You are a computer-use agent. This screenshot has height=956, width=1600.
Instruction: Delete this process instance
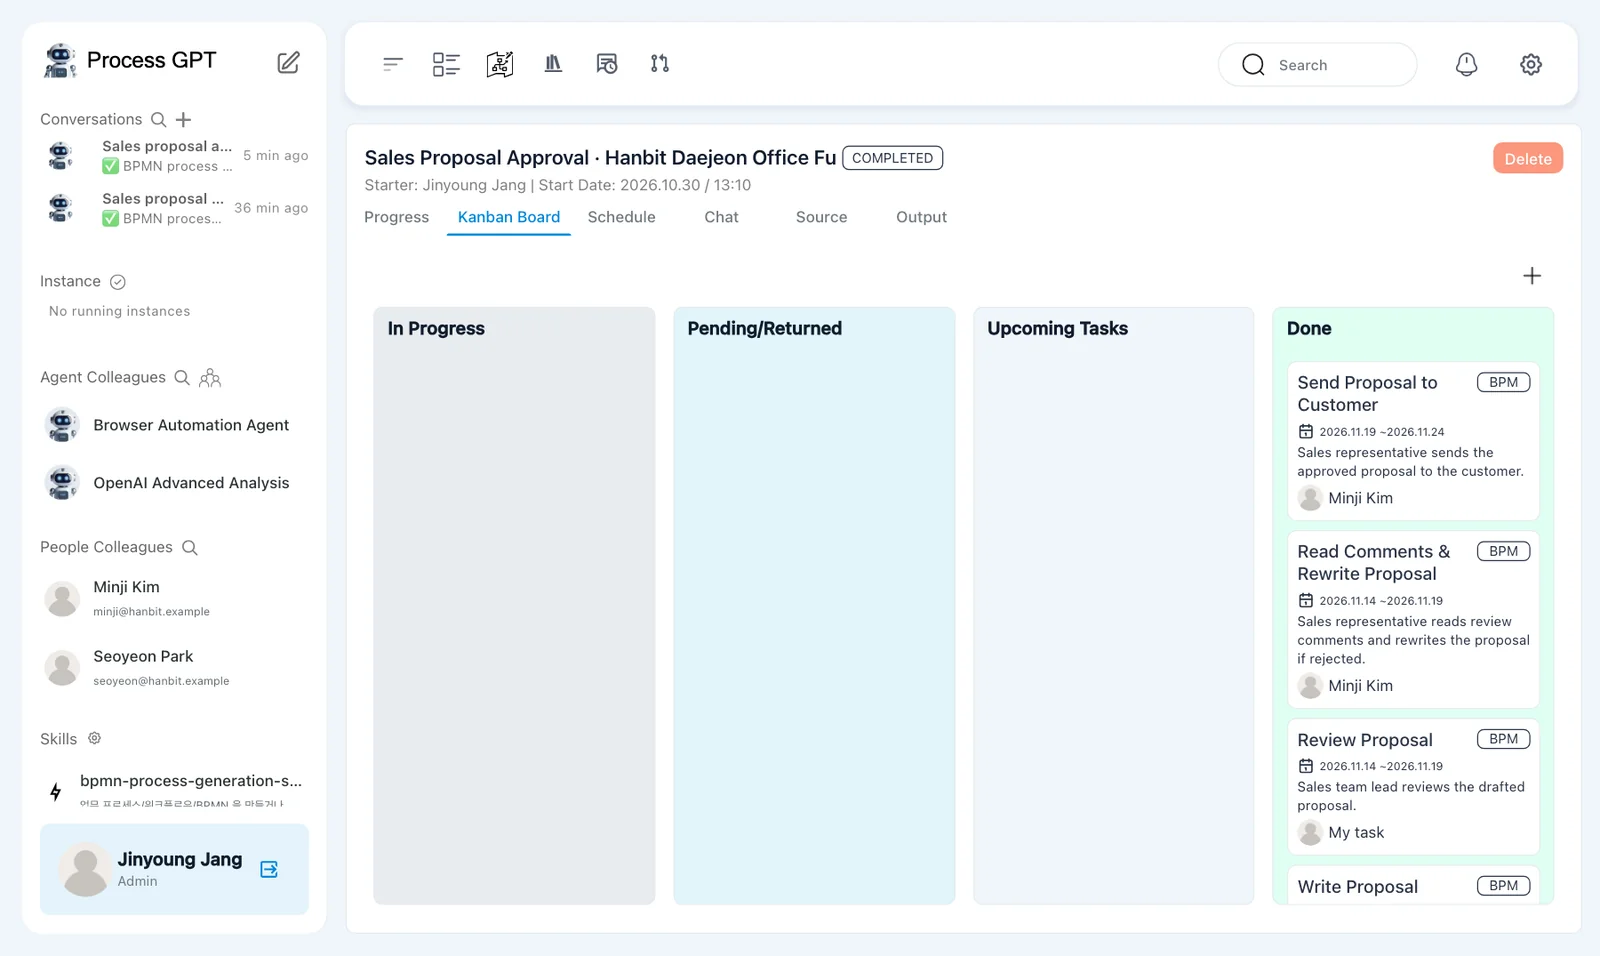click(x=1528, y=158)
